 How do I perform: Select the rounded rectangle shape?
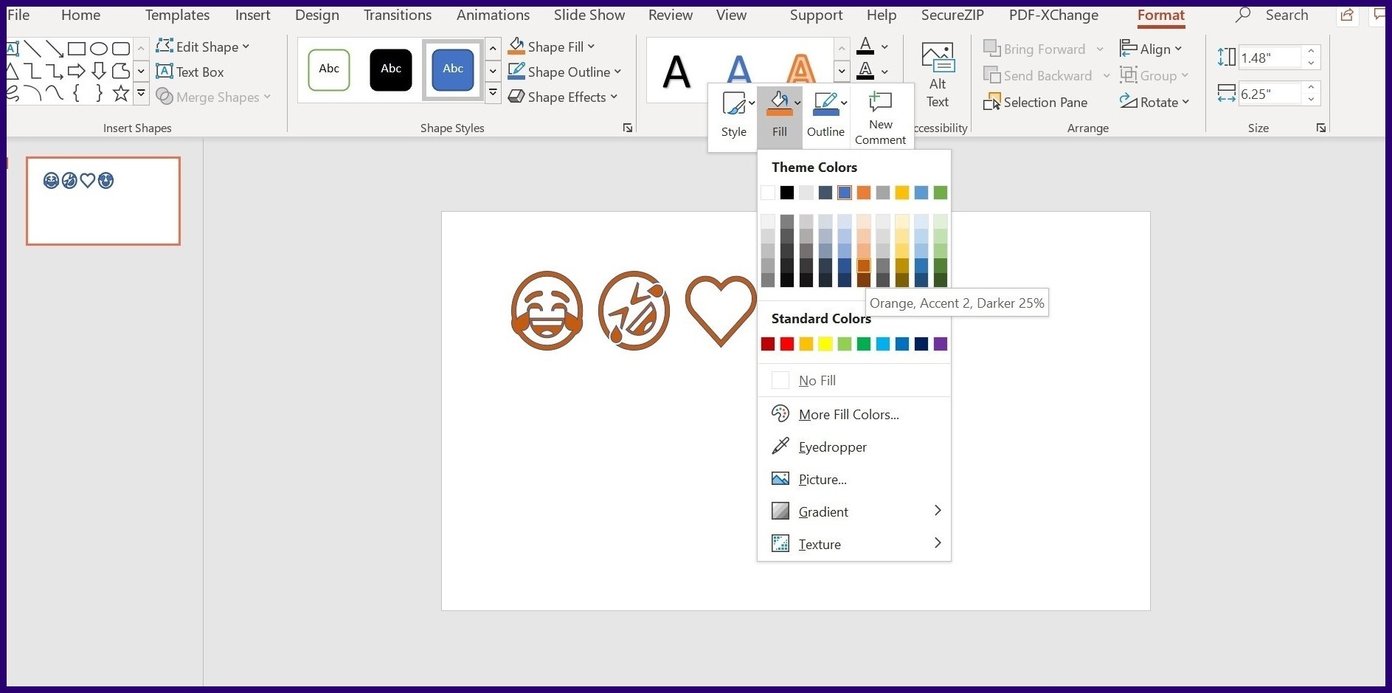tap(121, 48)
